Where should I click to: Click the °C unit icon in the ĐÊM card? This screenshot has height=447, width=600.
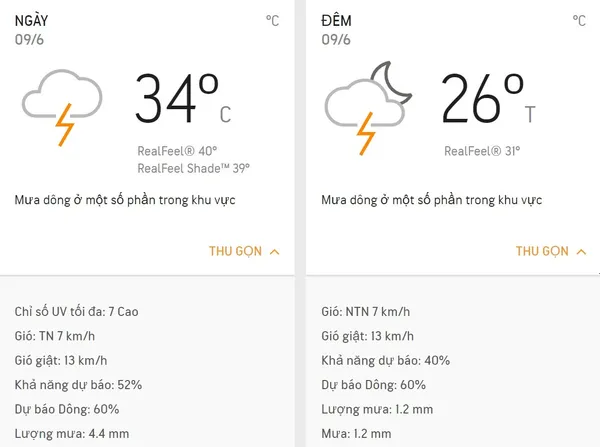pos(579,21)
